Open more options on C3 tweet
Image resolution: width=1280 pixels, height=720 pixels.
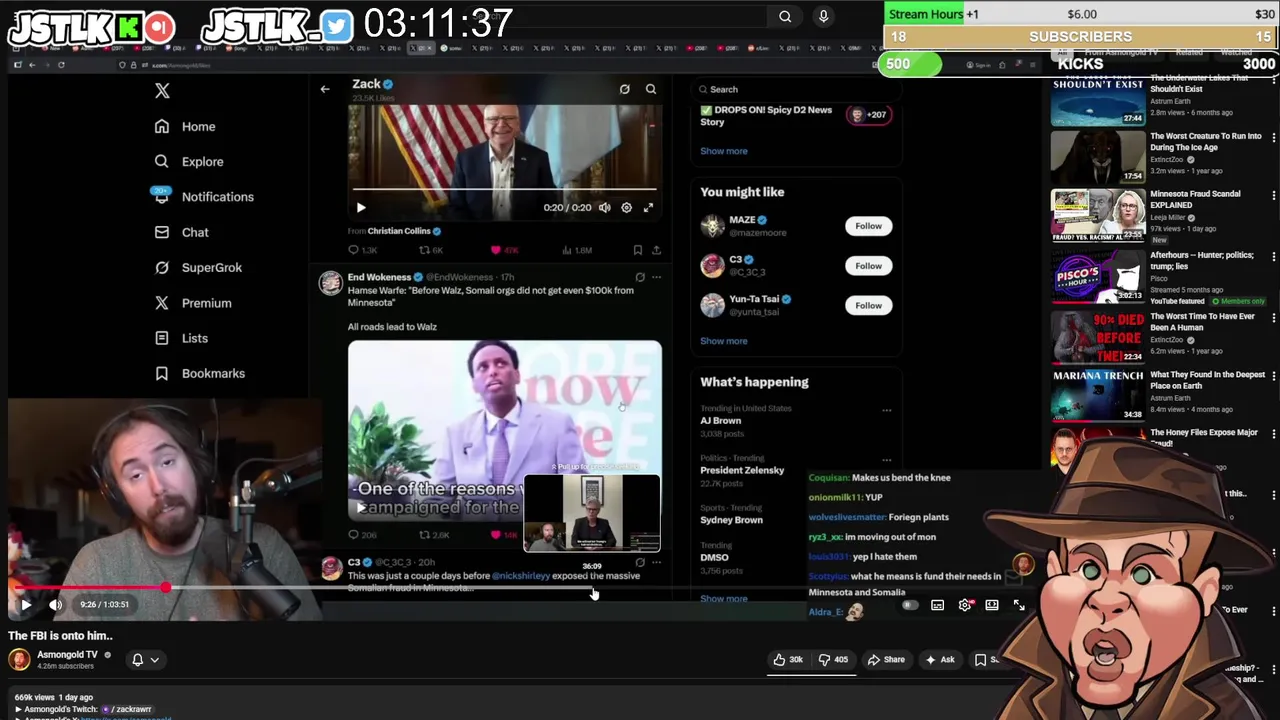point(656,562)
